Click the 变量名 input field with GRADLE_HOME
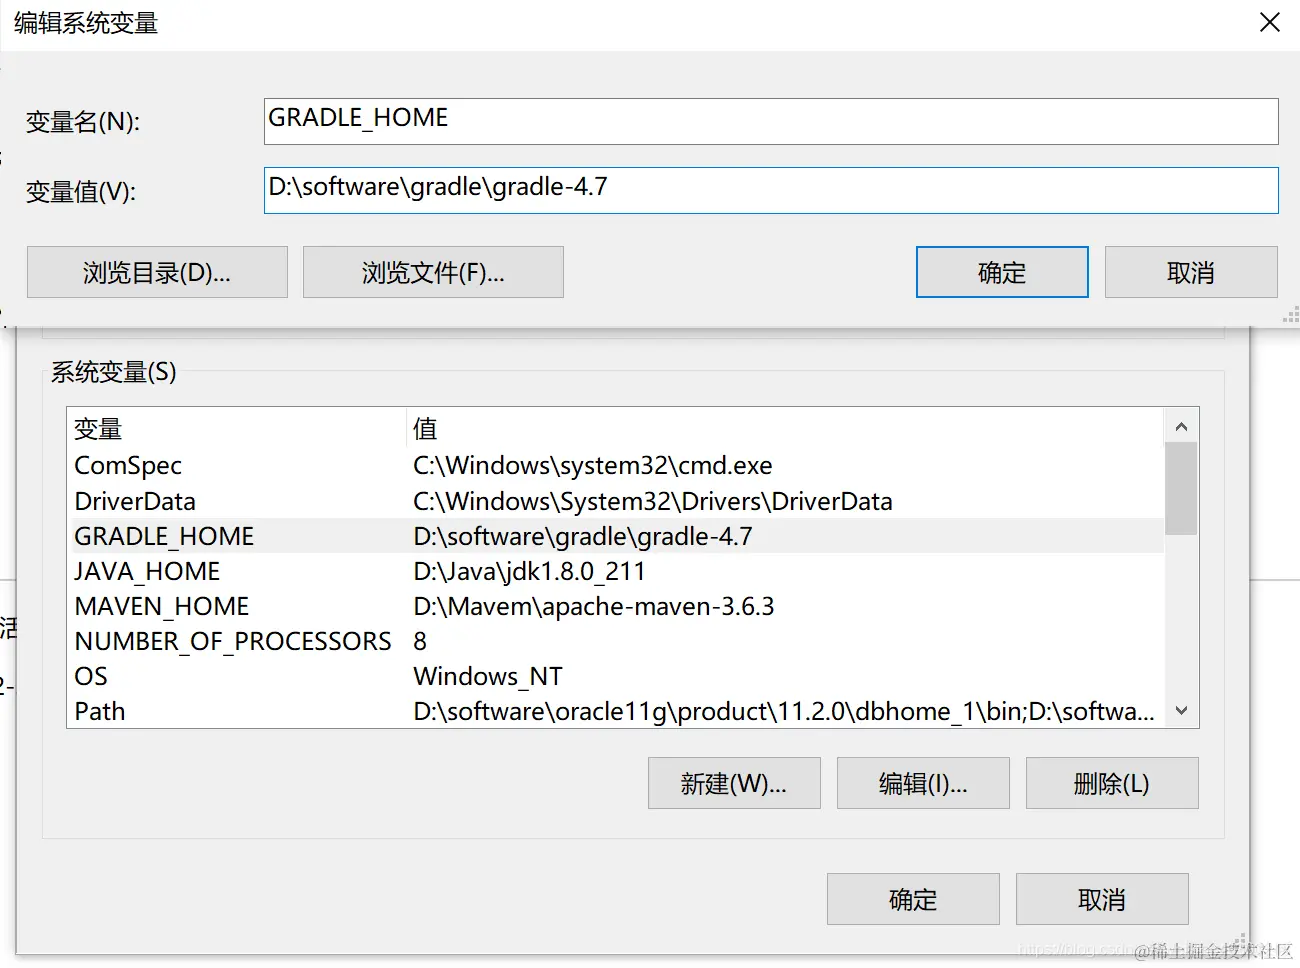This screenshot has width=1300, height=968. (771, 121)
